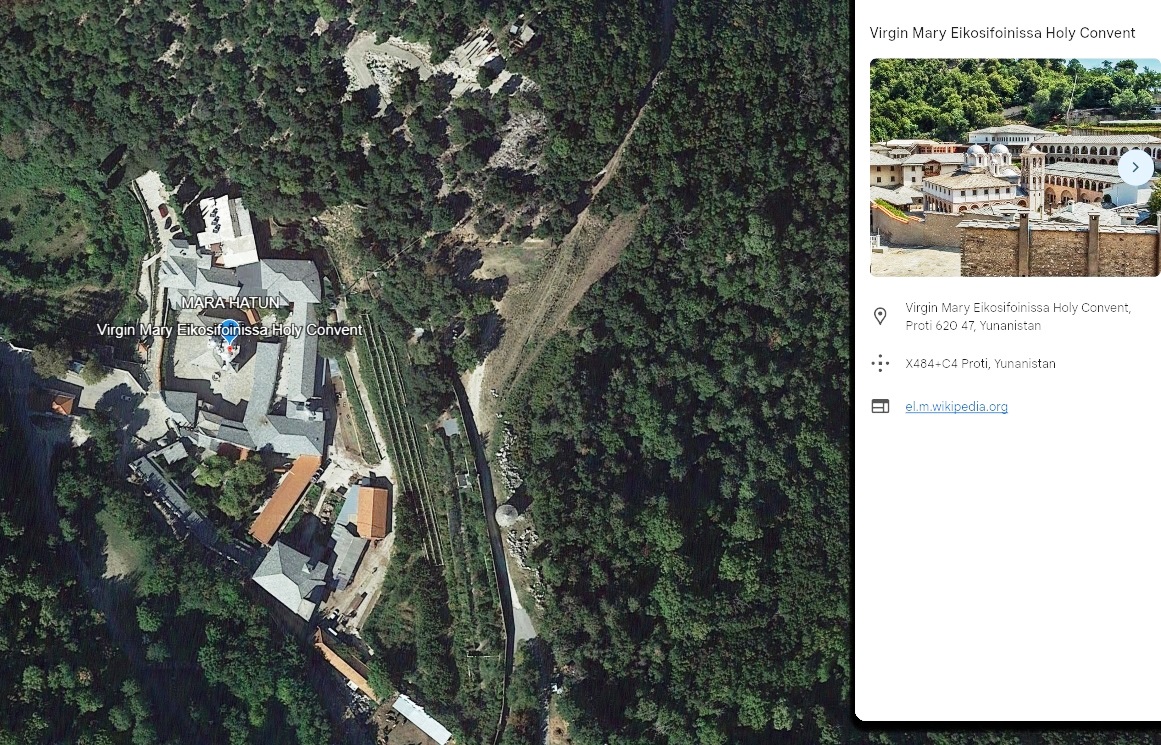Click the website icon next to the Wikipedia link

pos(880,407)
